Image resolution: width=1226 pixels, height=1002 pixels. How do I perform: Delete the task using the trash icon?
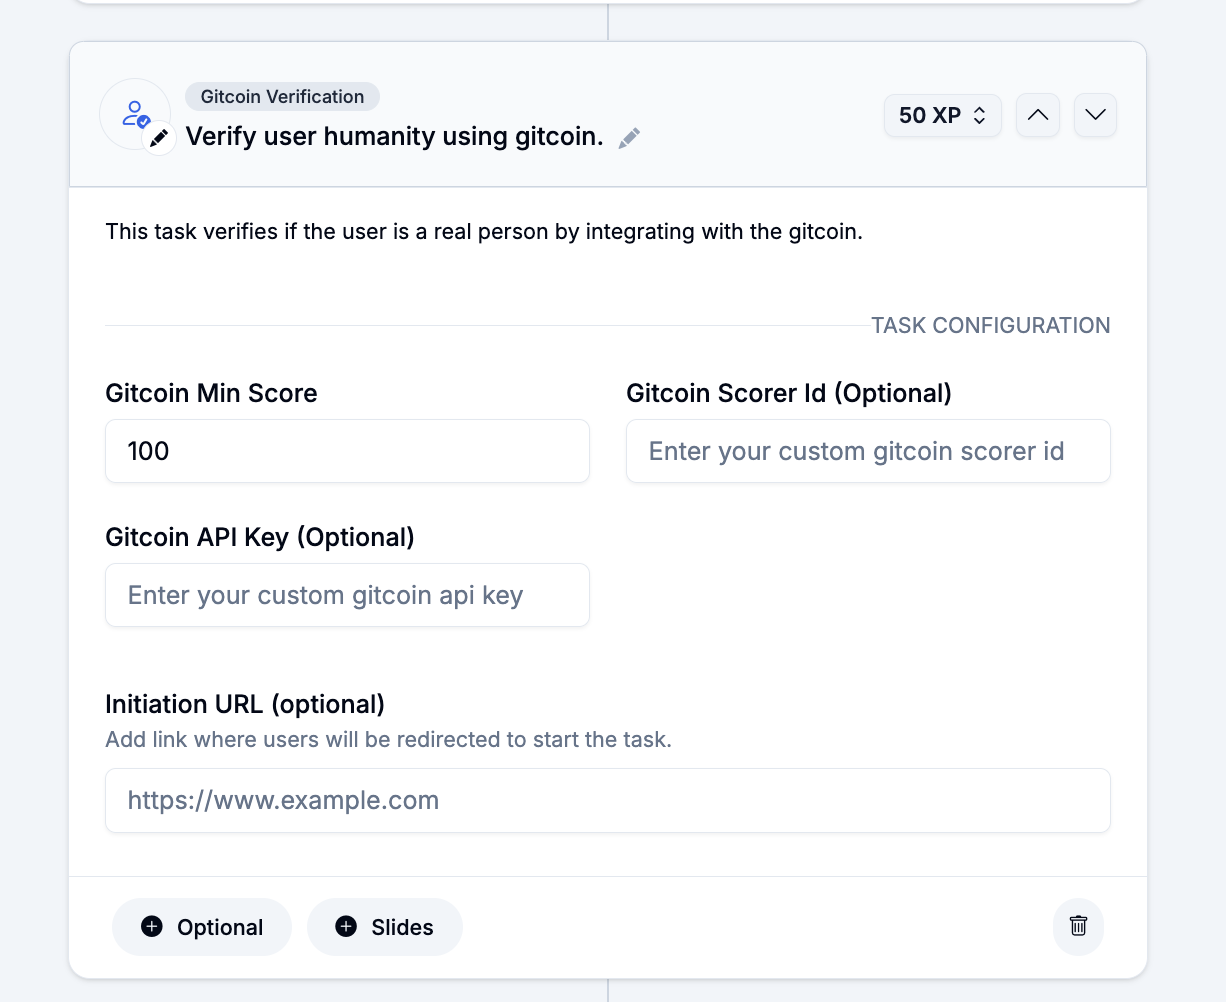click(x=1078, y=926)
